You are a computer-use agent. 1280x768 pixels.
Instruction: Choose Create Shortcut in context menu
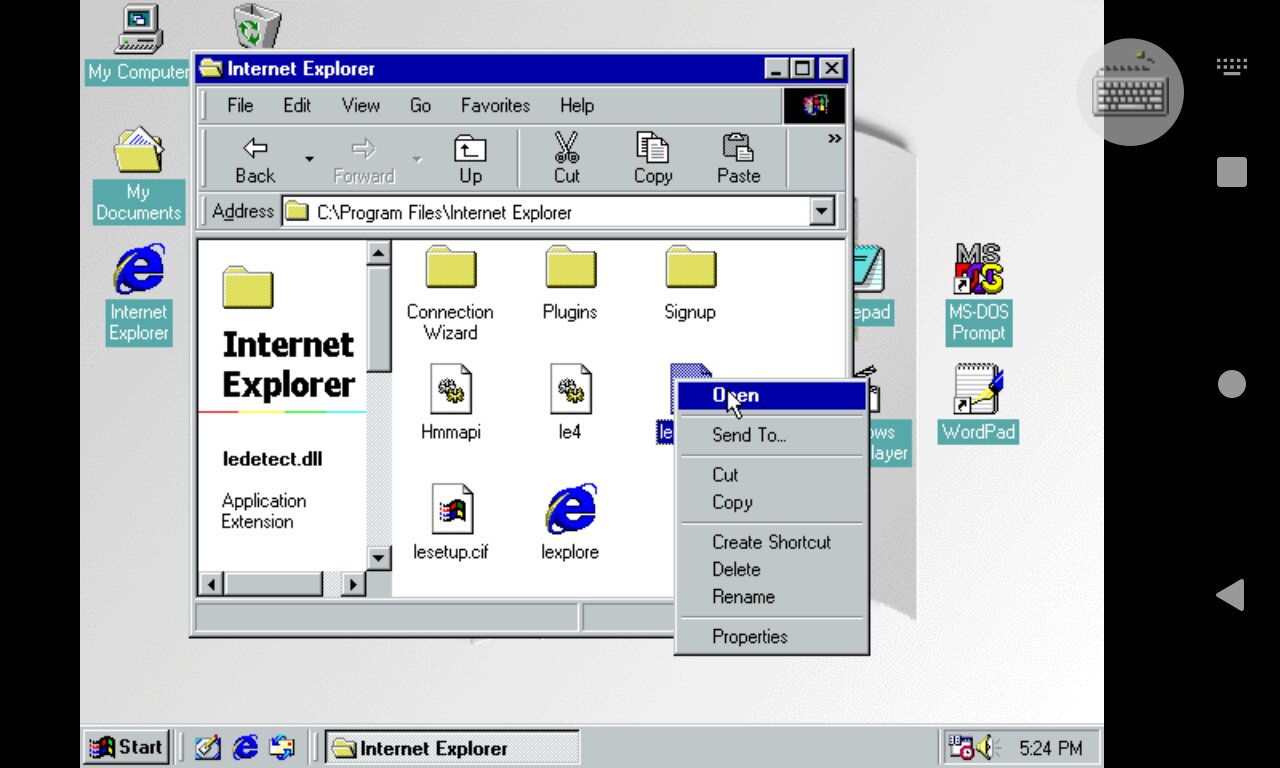[x=772, y=542]
